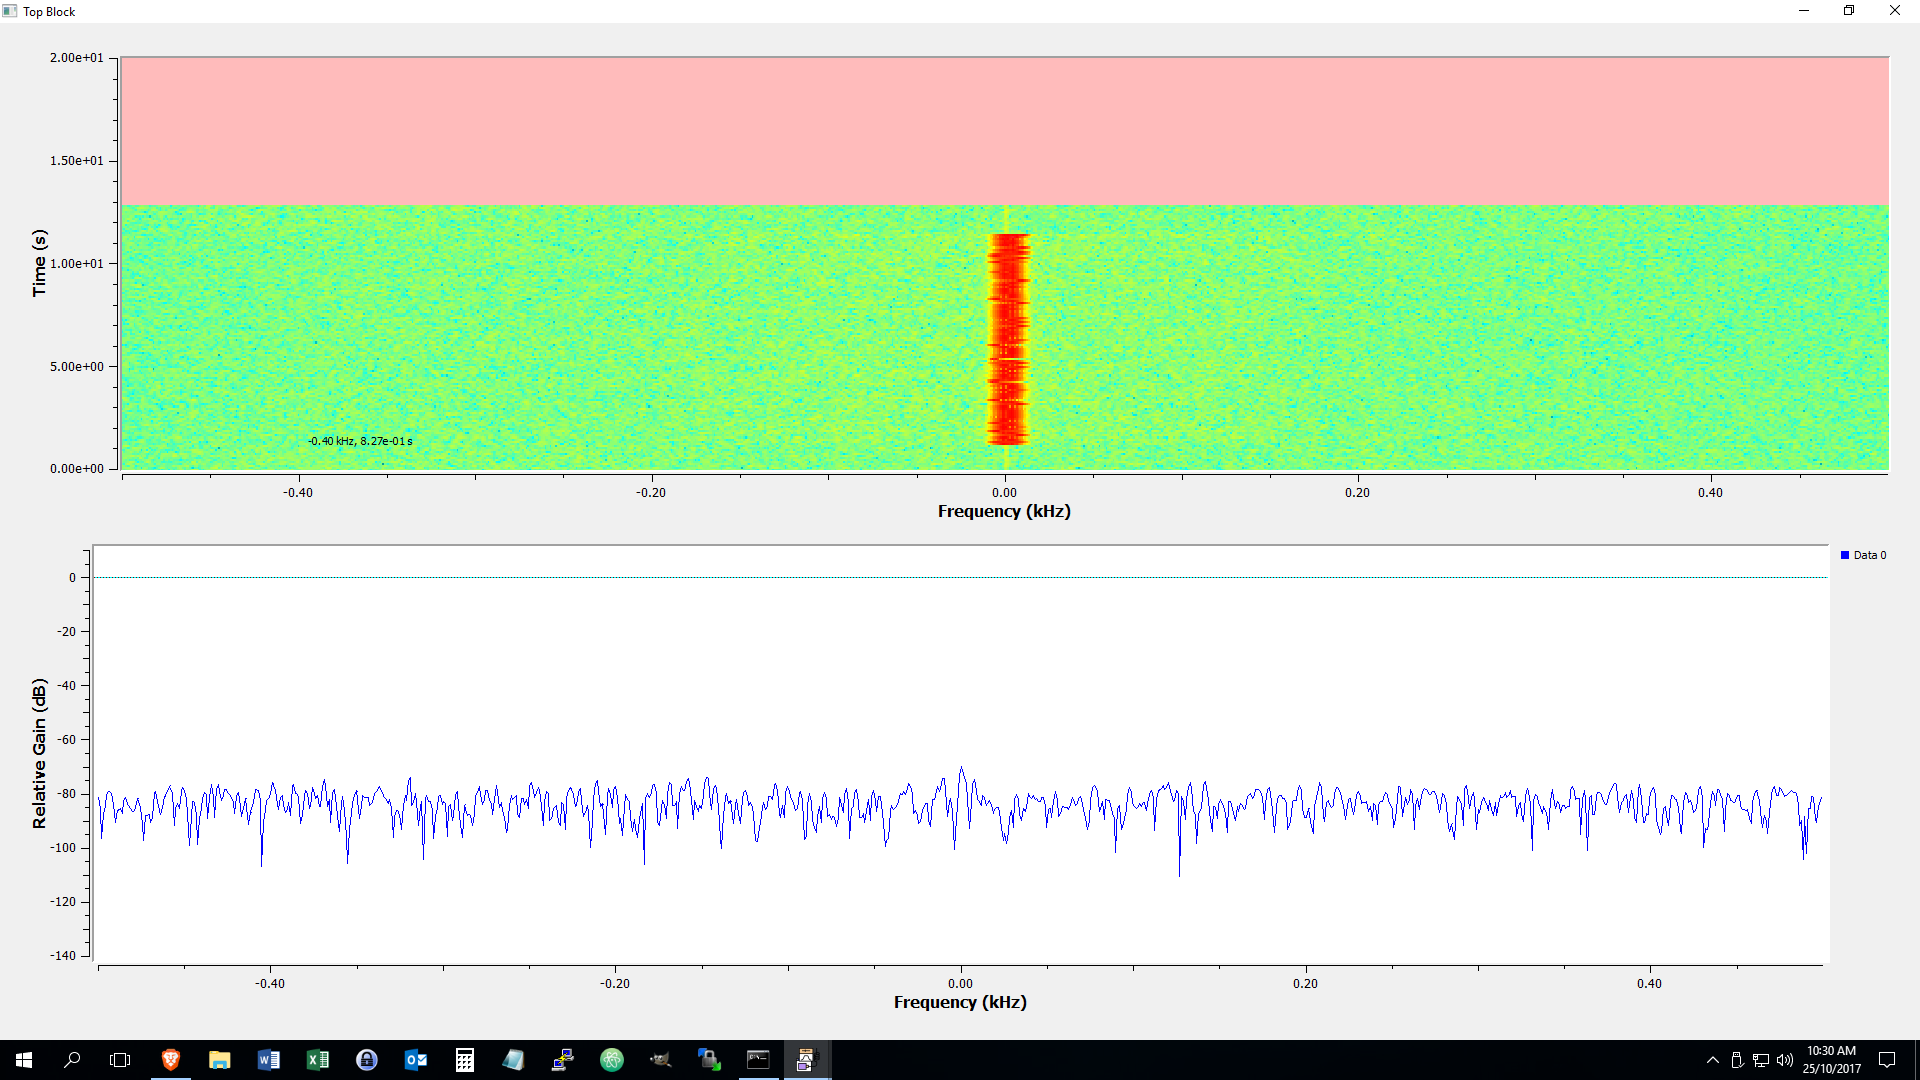Click the 'Time (s)' axis label

click(39, 263)
